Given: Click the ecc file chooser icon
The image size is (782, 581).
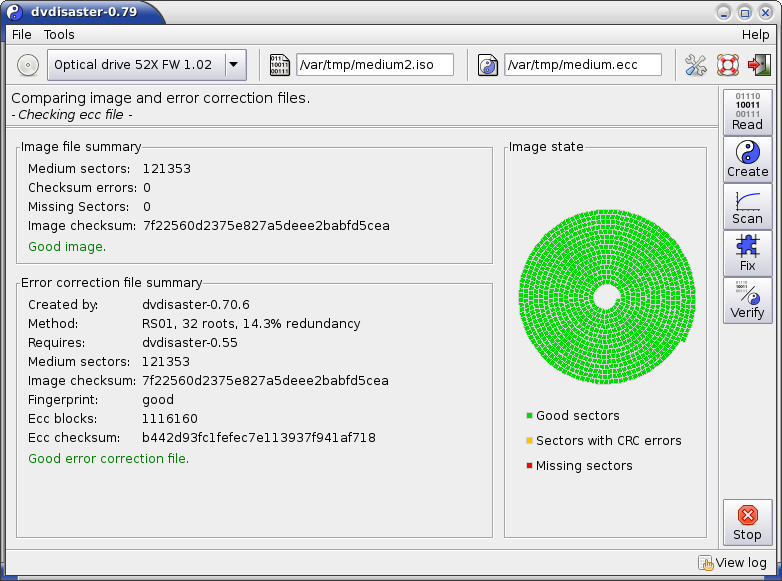Looking at the screenshot, I should [488, 65].
